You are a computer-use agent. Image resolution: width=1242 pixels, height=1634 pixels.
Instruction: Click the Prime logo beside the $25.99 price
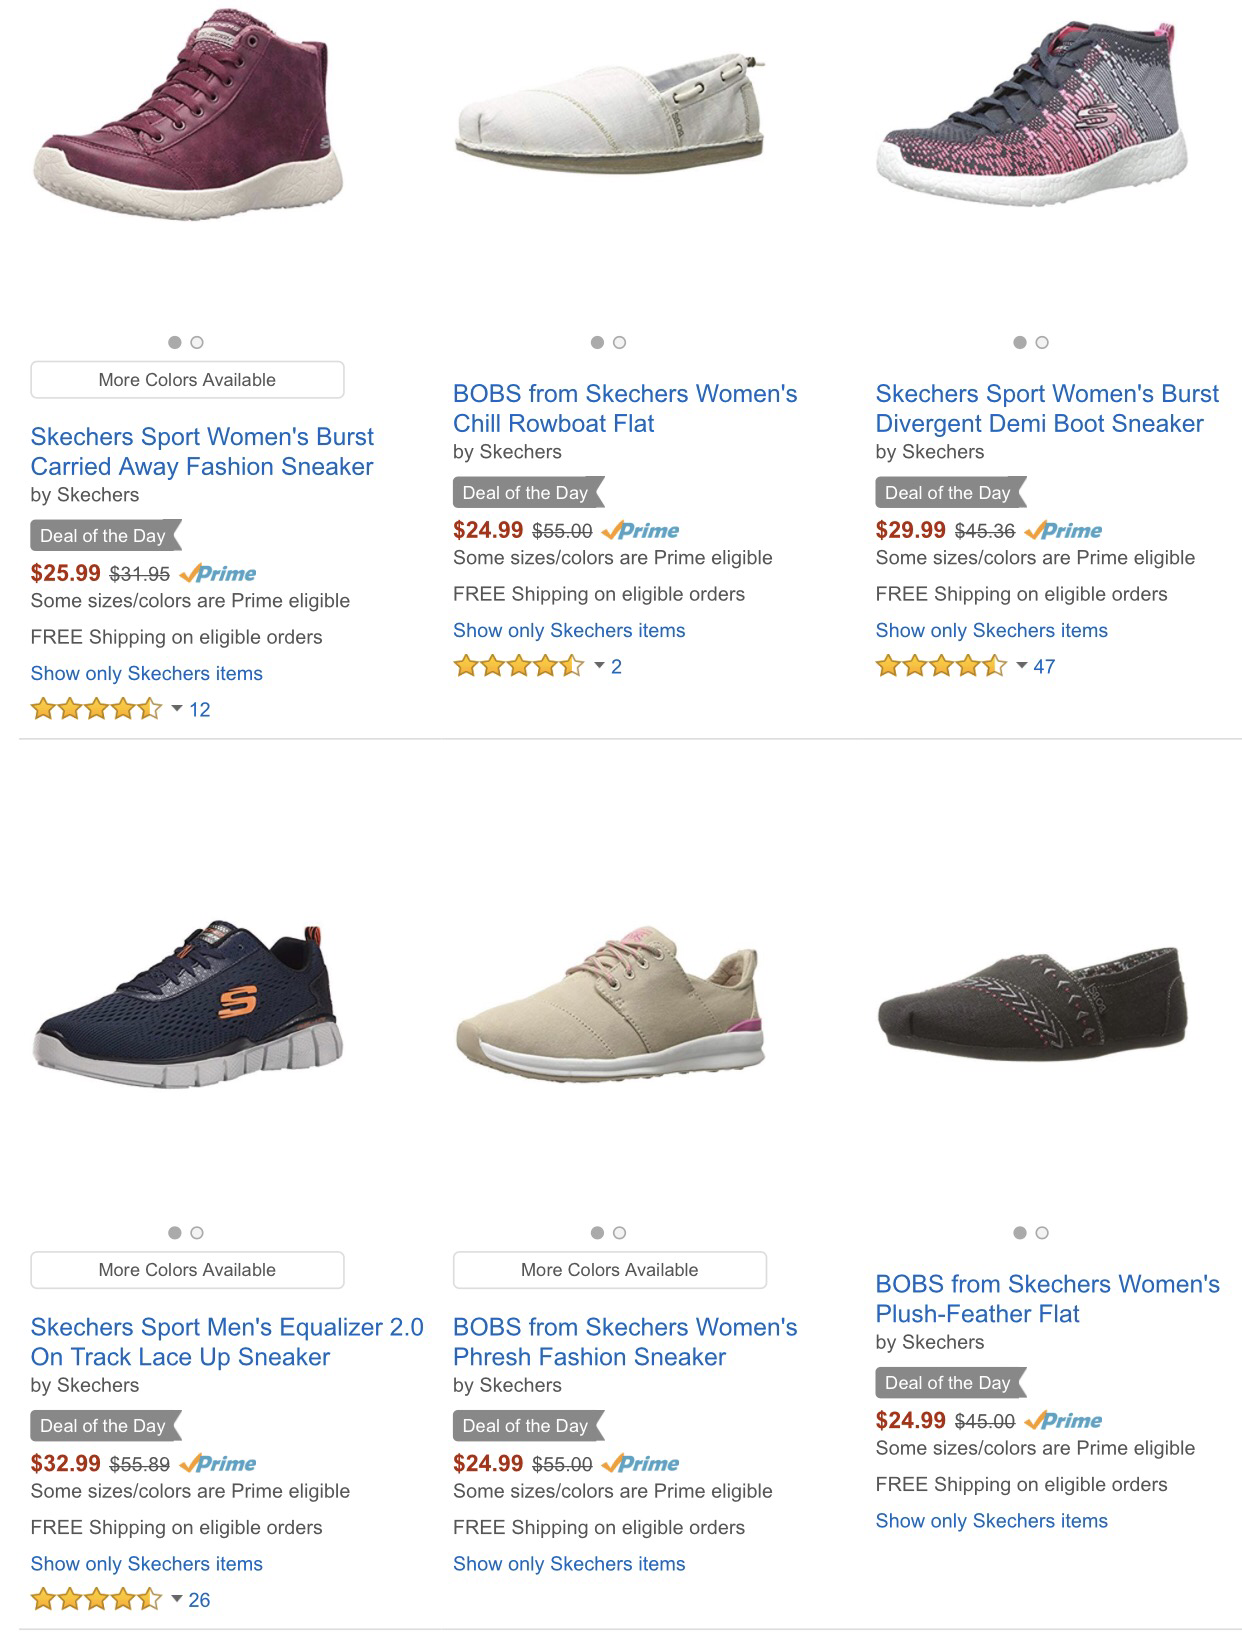[218, 574]
